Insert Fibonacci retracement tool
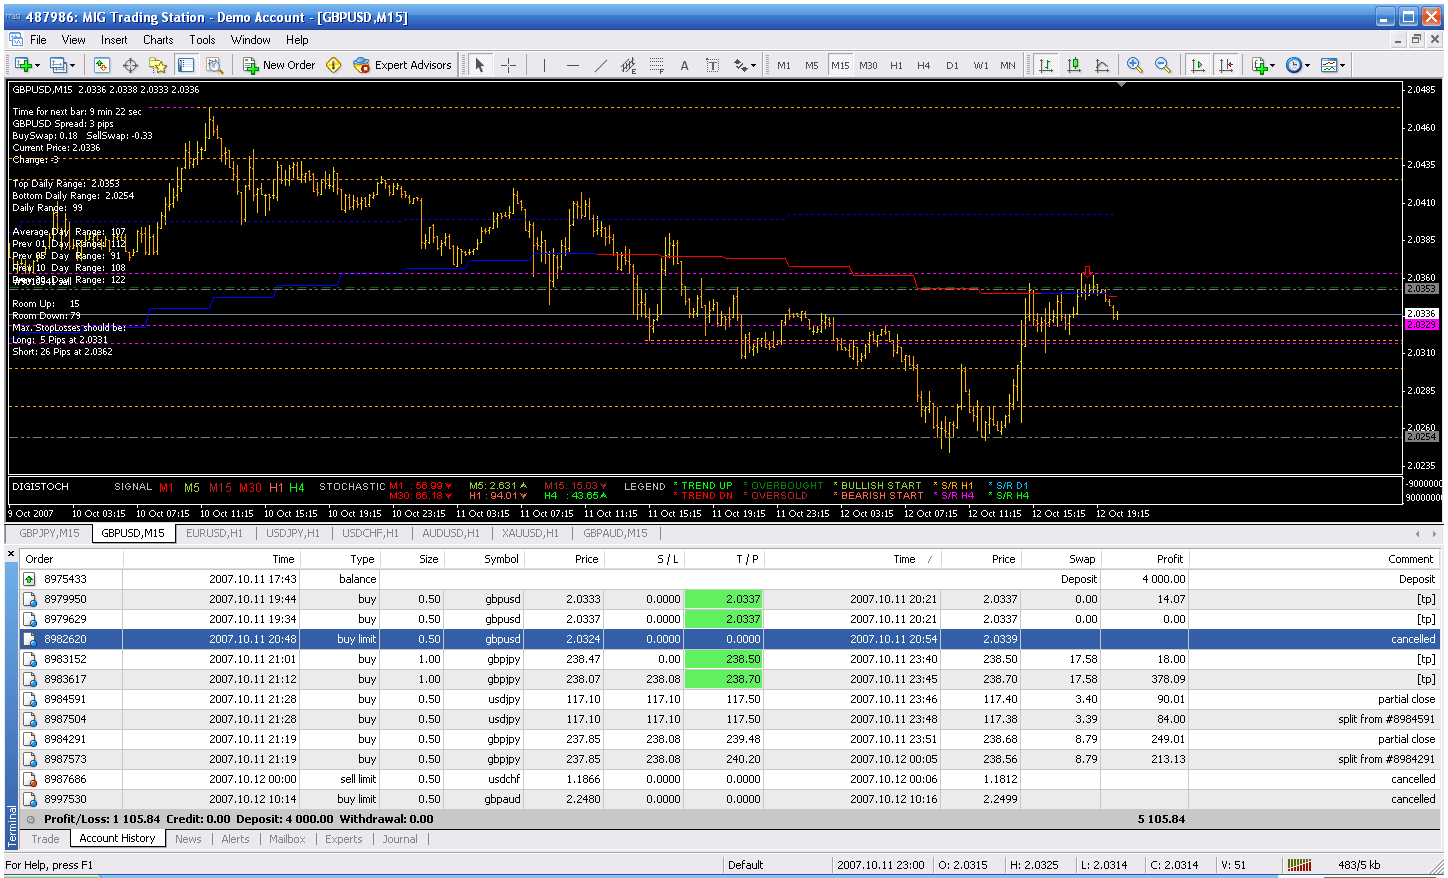Screen dimensions: 1448x878 656,65
